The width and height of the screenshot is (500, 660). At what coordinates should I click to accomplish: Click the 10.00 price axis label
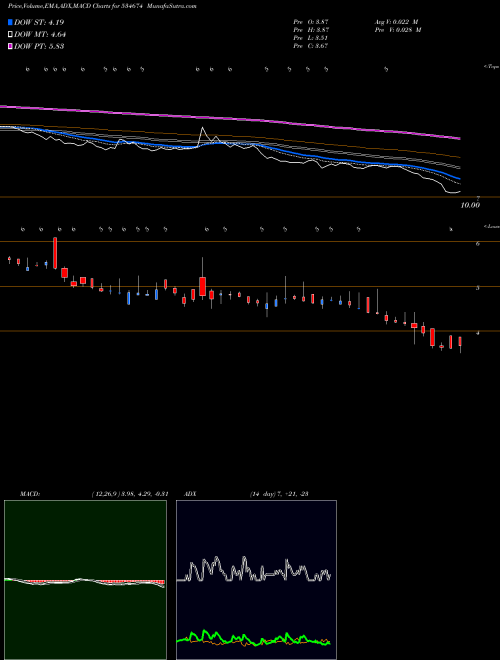470,205
